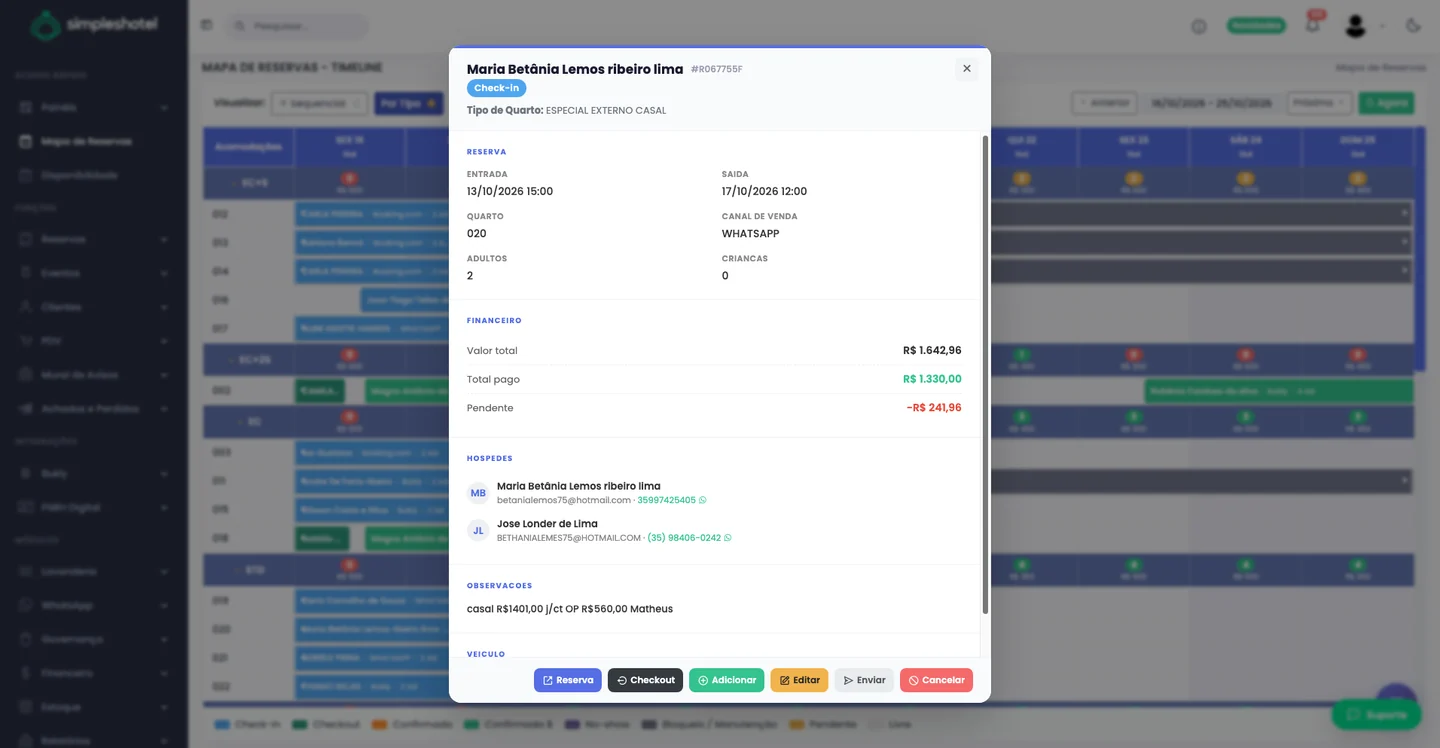Expand the Reservas sidebar menu
This screenshot has height=748, width=1440.
click(94, 239)
